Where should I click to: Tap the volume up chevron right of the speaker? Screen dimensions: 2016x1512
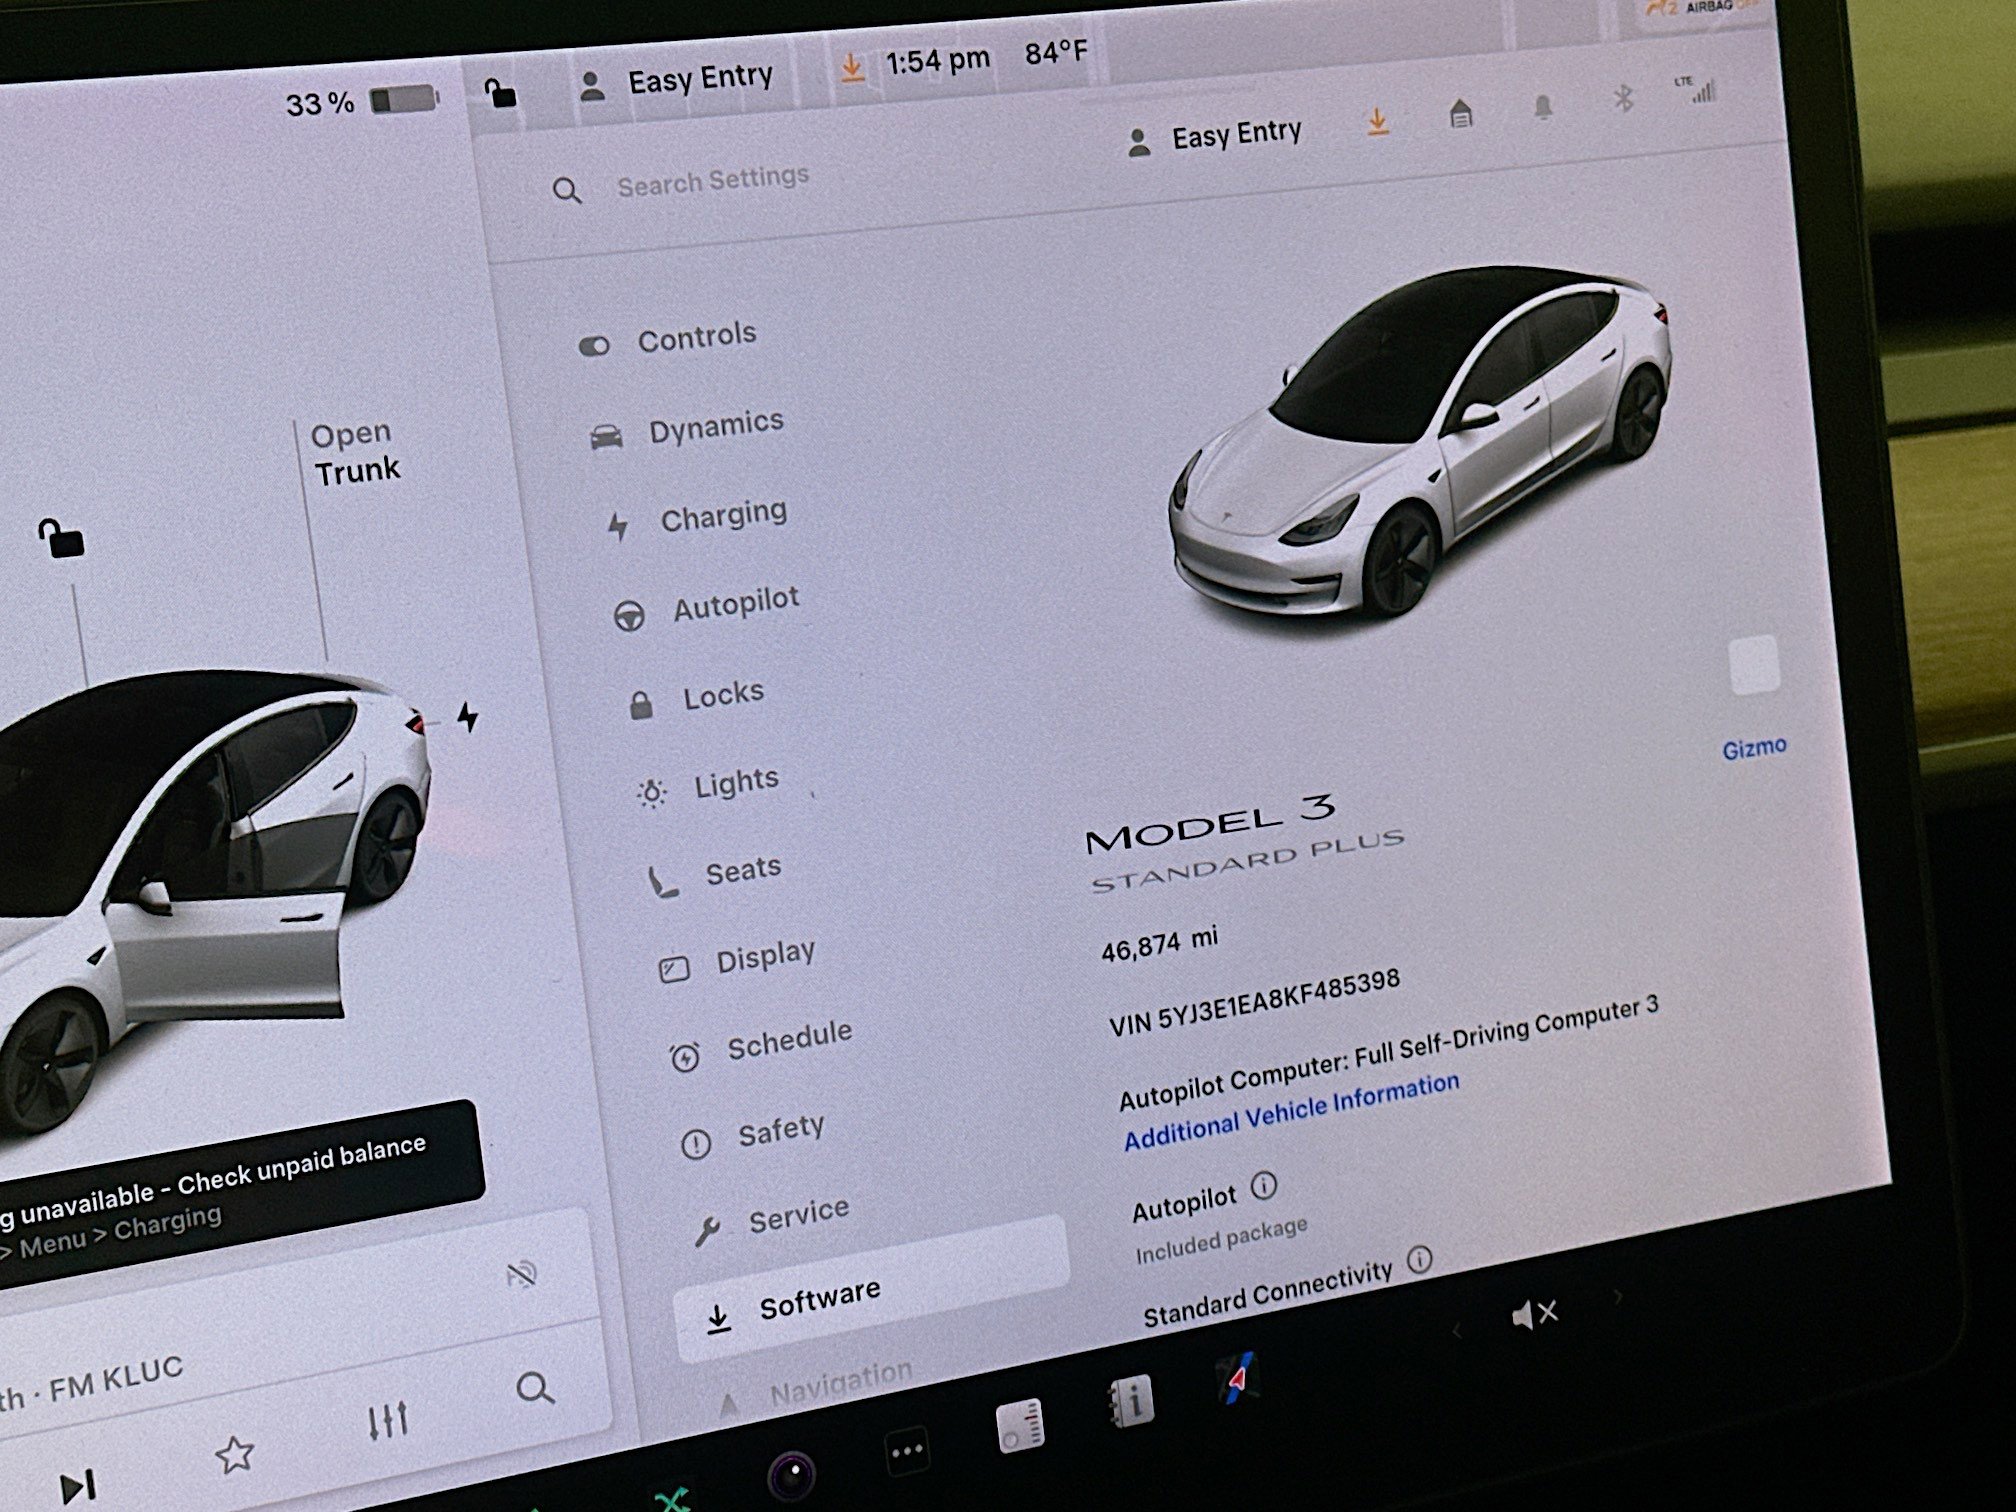point(1617,1297)
